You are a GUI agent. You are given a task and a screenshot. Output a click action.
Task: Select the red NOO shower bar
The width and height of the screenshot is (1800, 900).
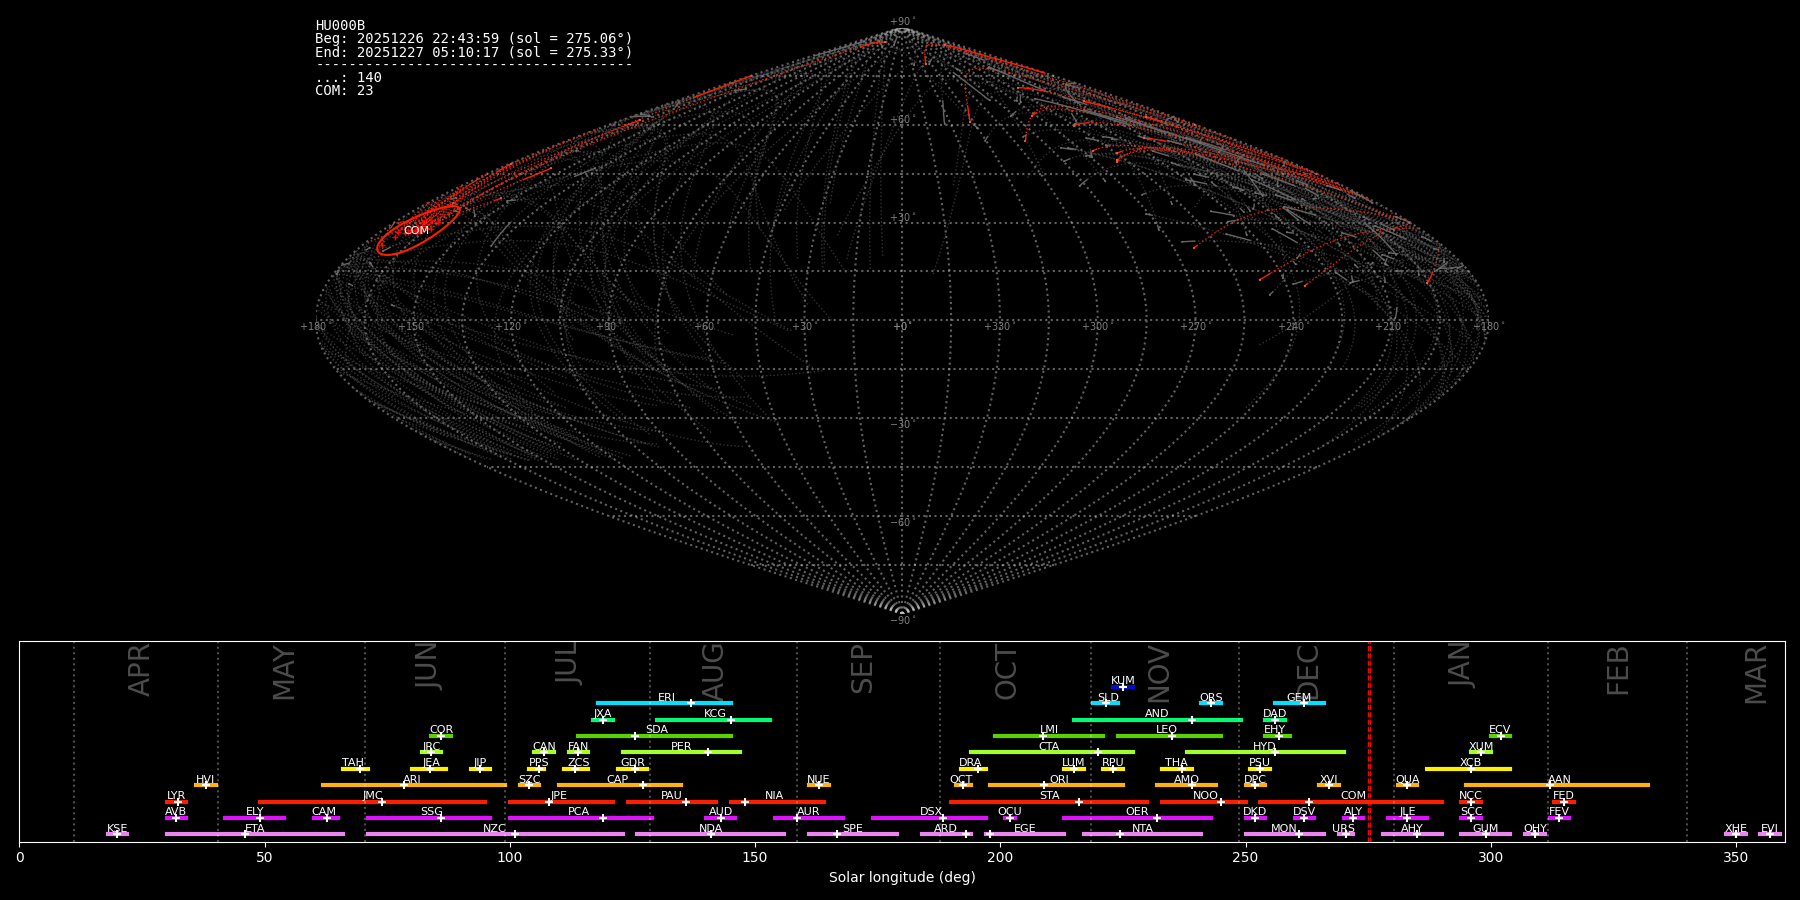coord(1204,802)
